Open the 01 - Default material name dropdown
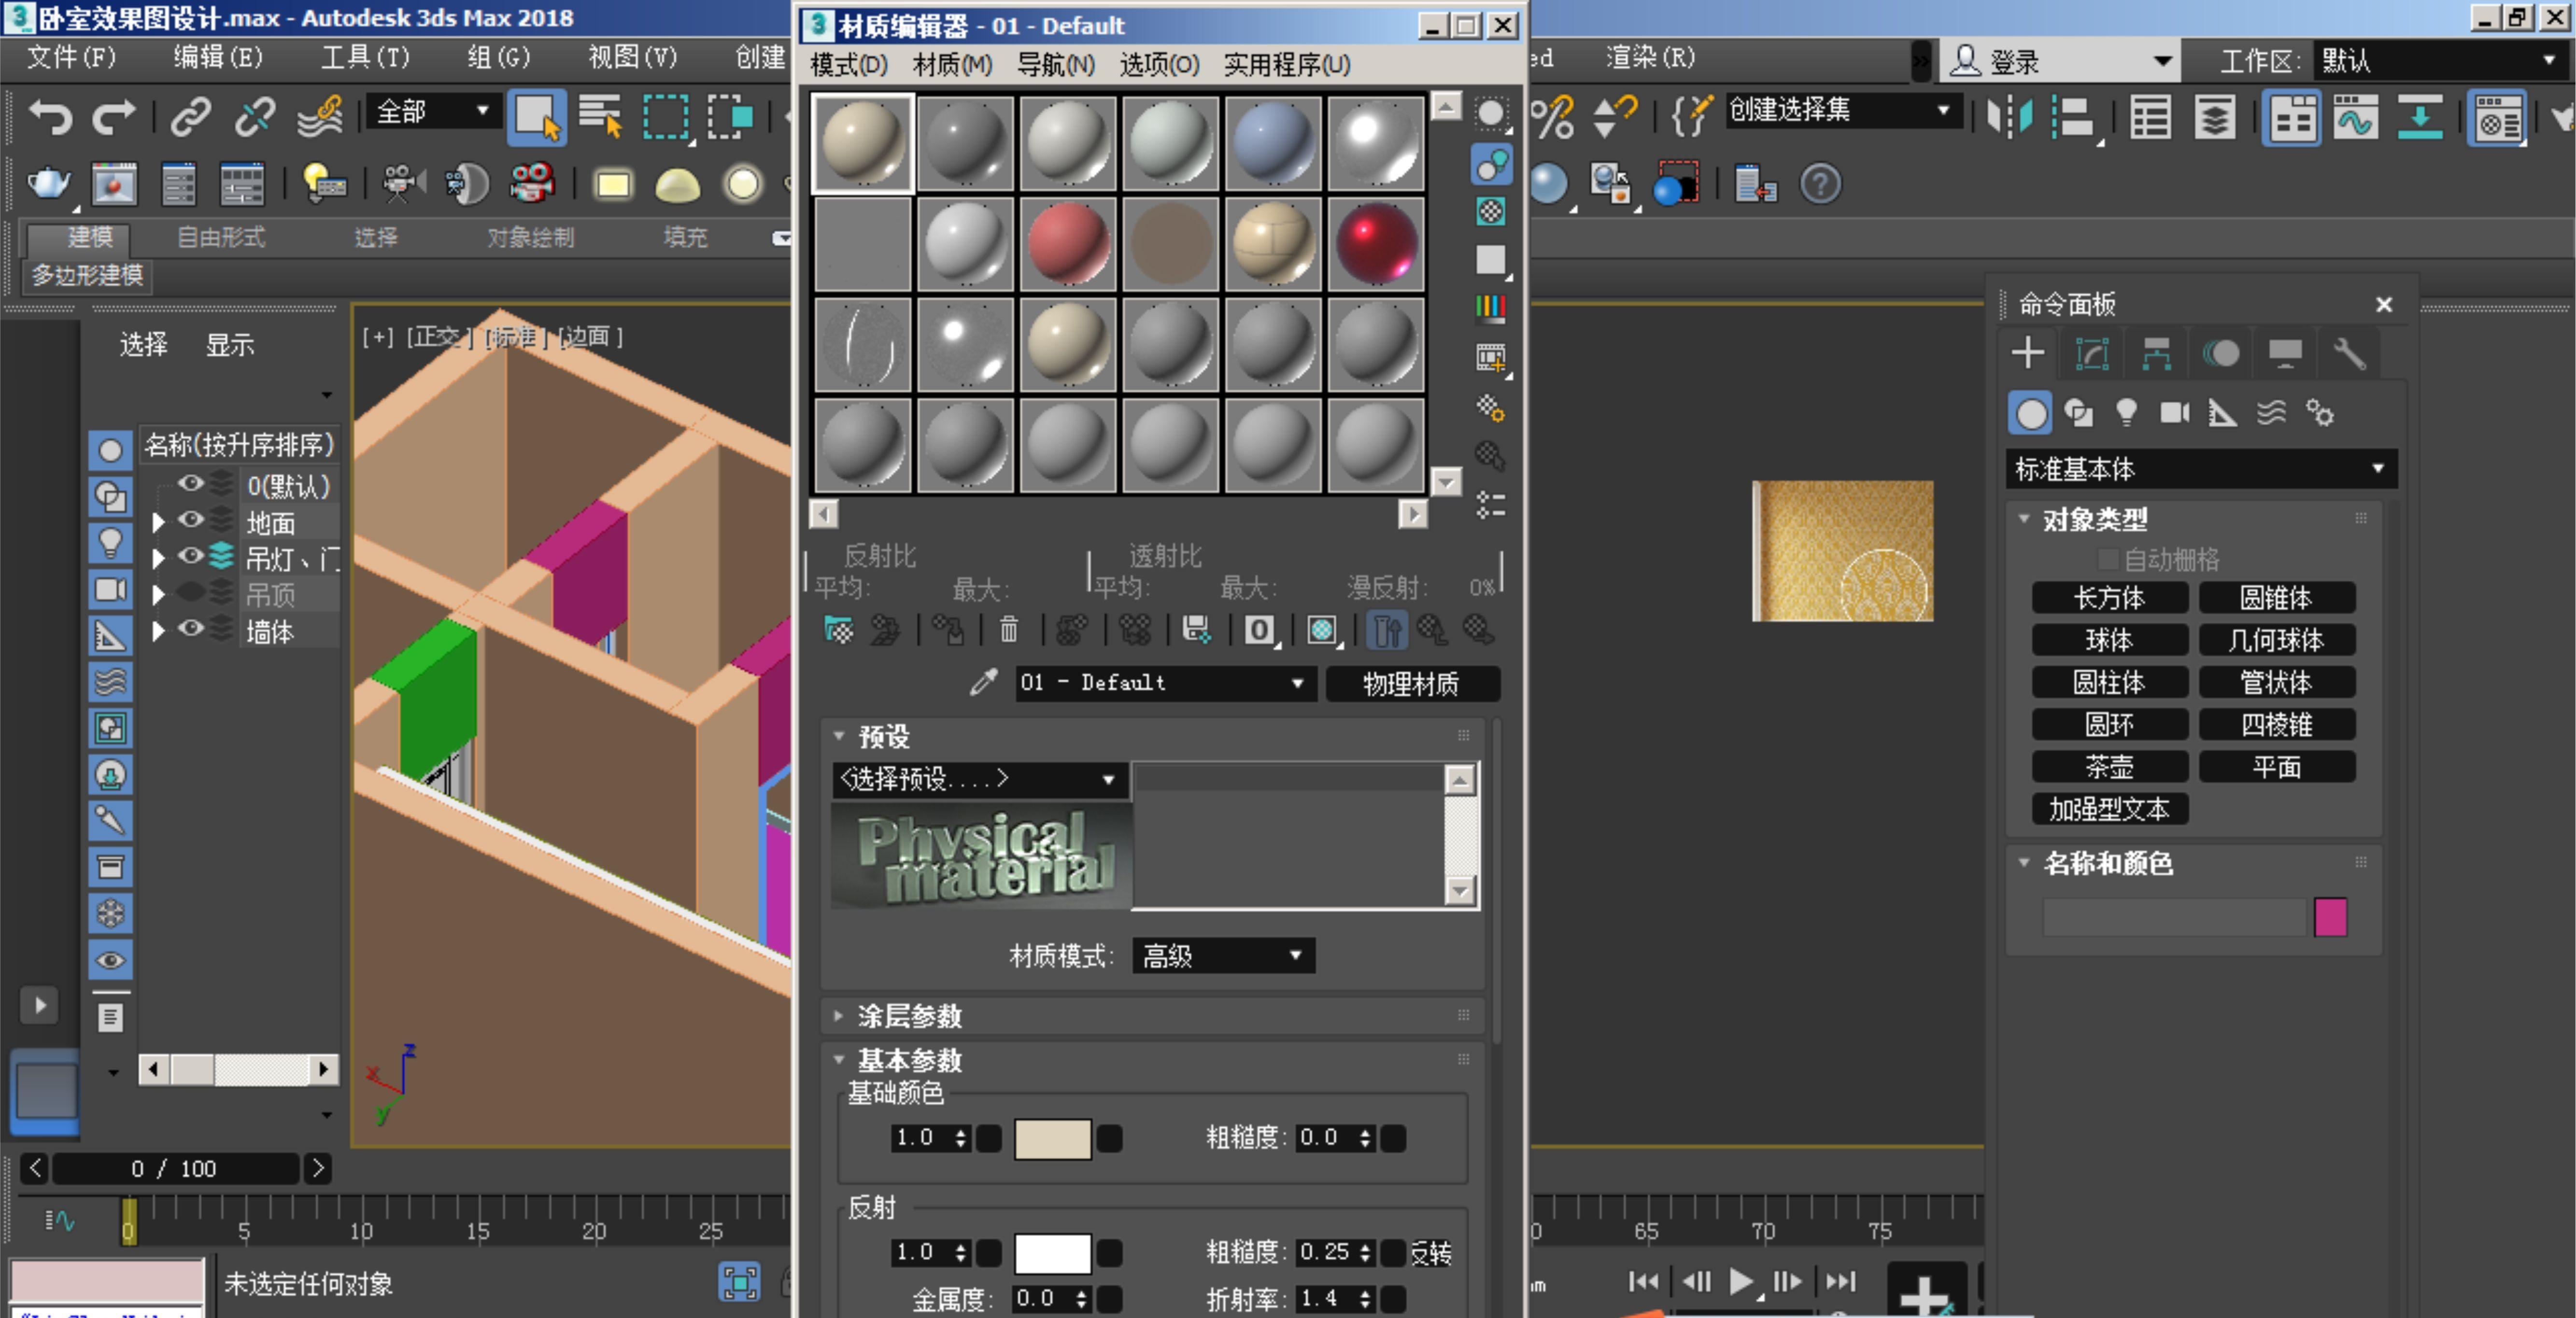Viewport: 2576px width, 1318px height. point(1165,683)
